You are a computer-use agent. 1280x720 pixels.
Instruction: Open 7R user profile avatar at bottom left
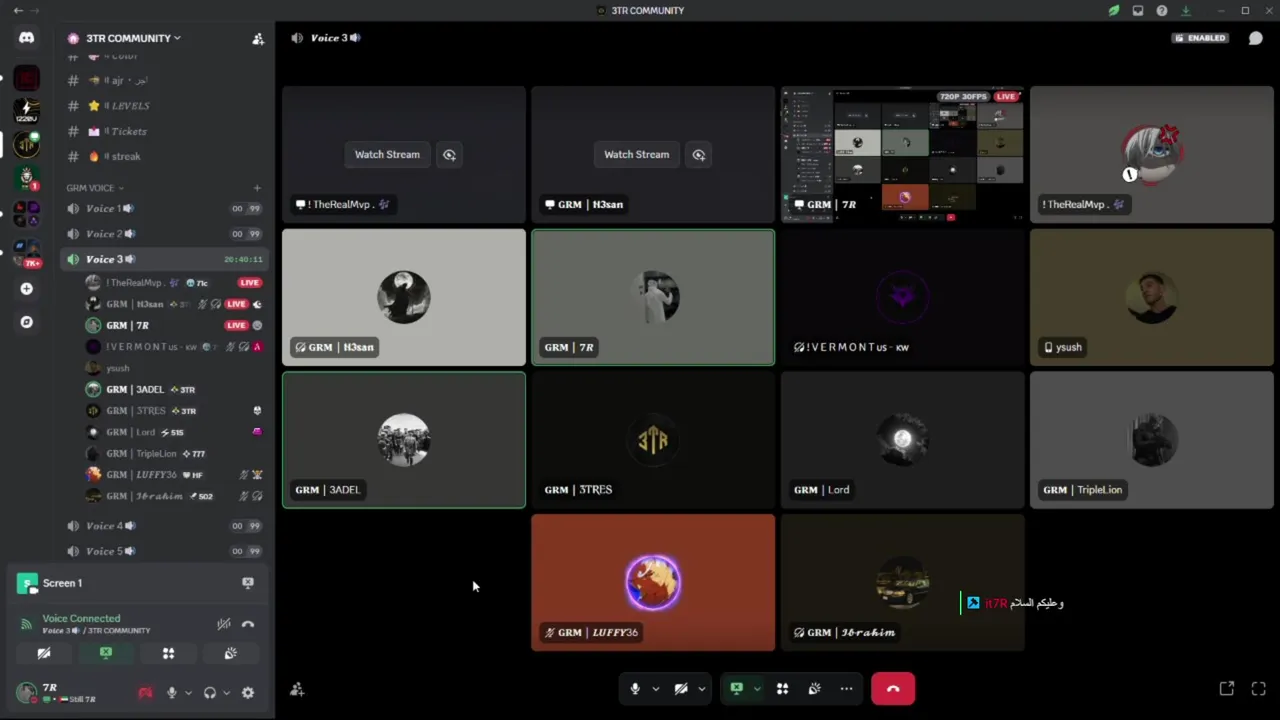(x=26, y=692)
